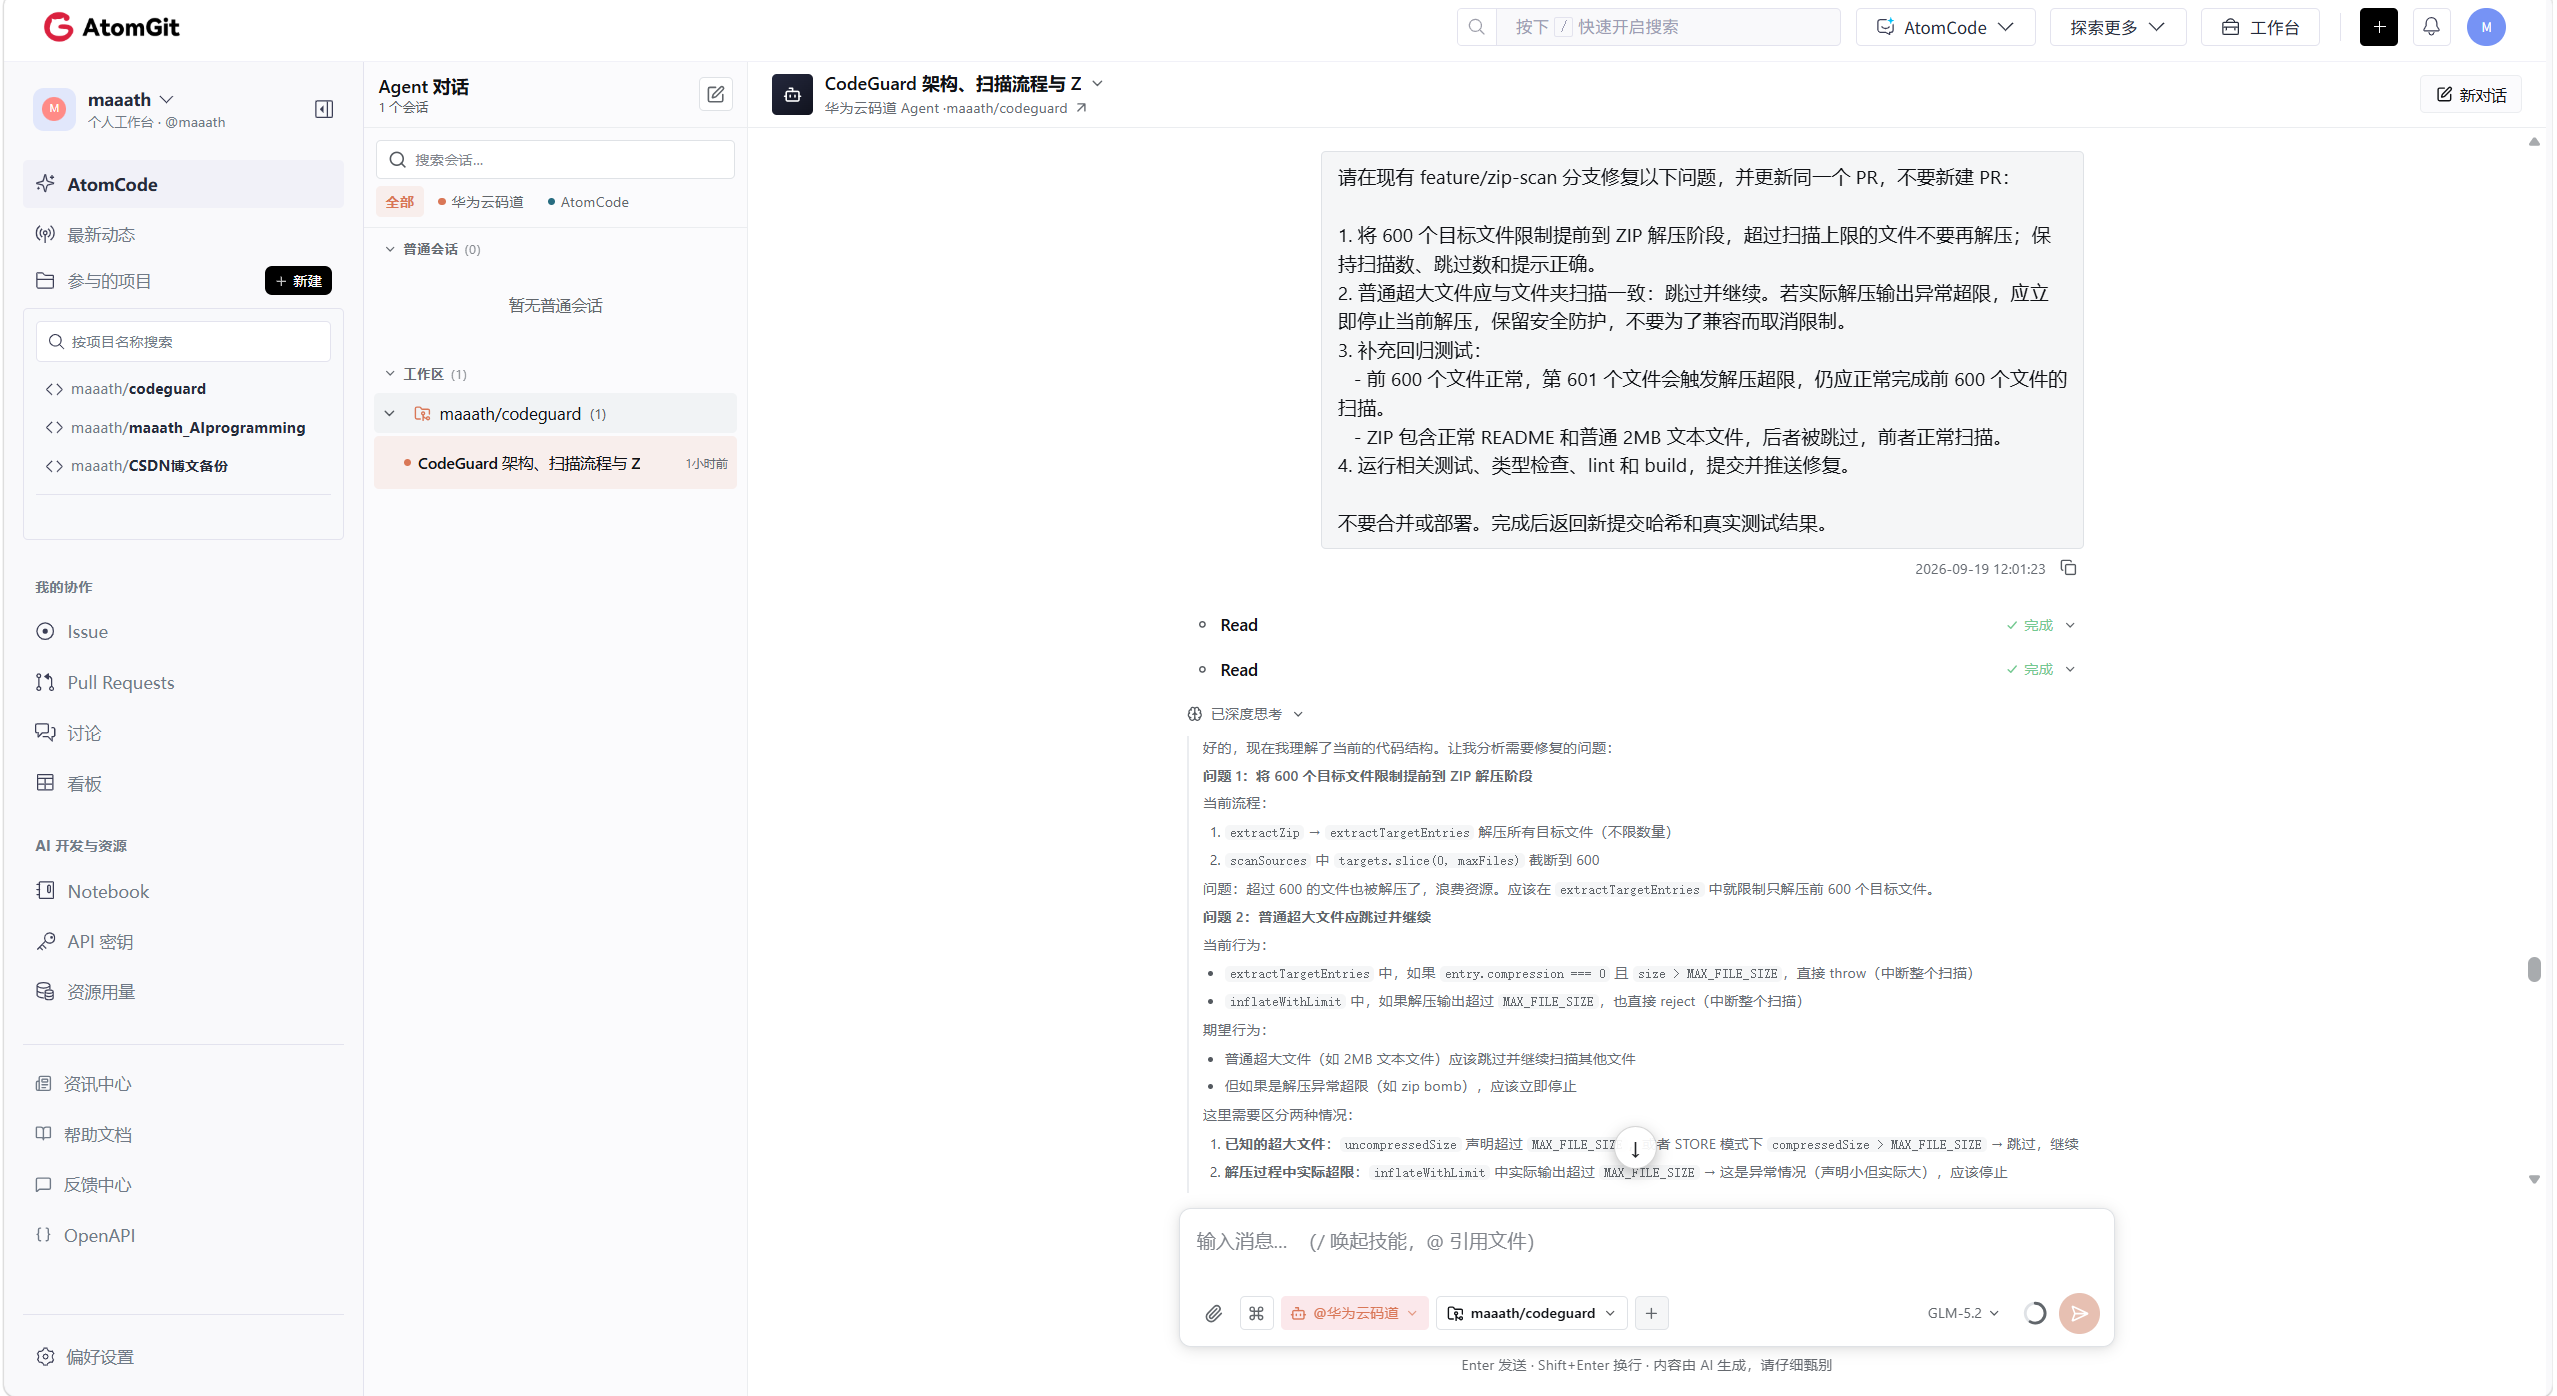The width and height of the screenshot is (2557, 1396).
Task: Open the 工作台 button
Action: click(2261, 27)
